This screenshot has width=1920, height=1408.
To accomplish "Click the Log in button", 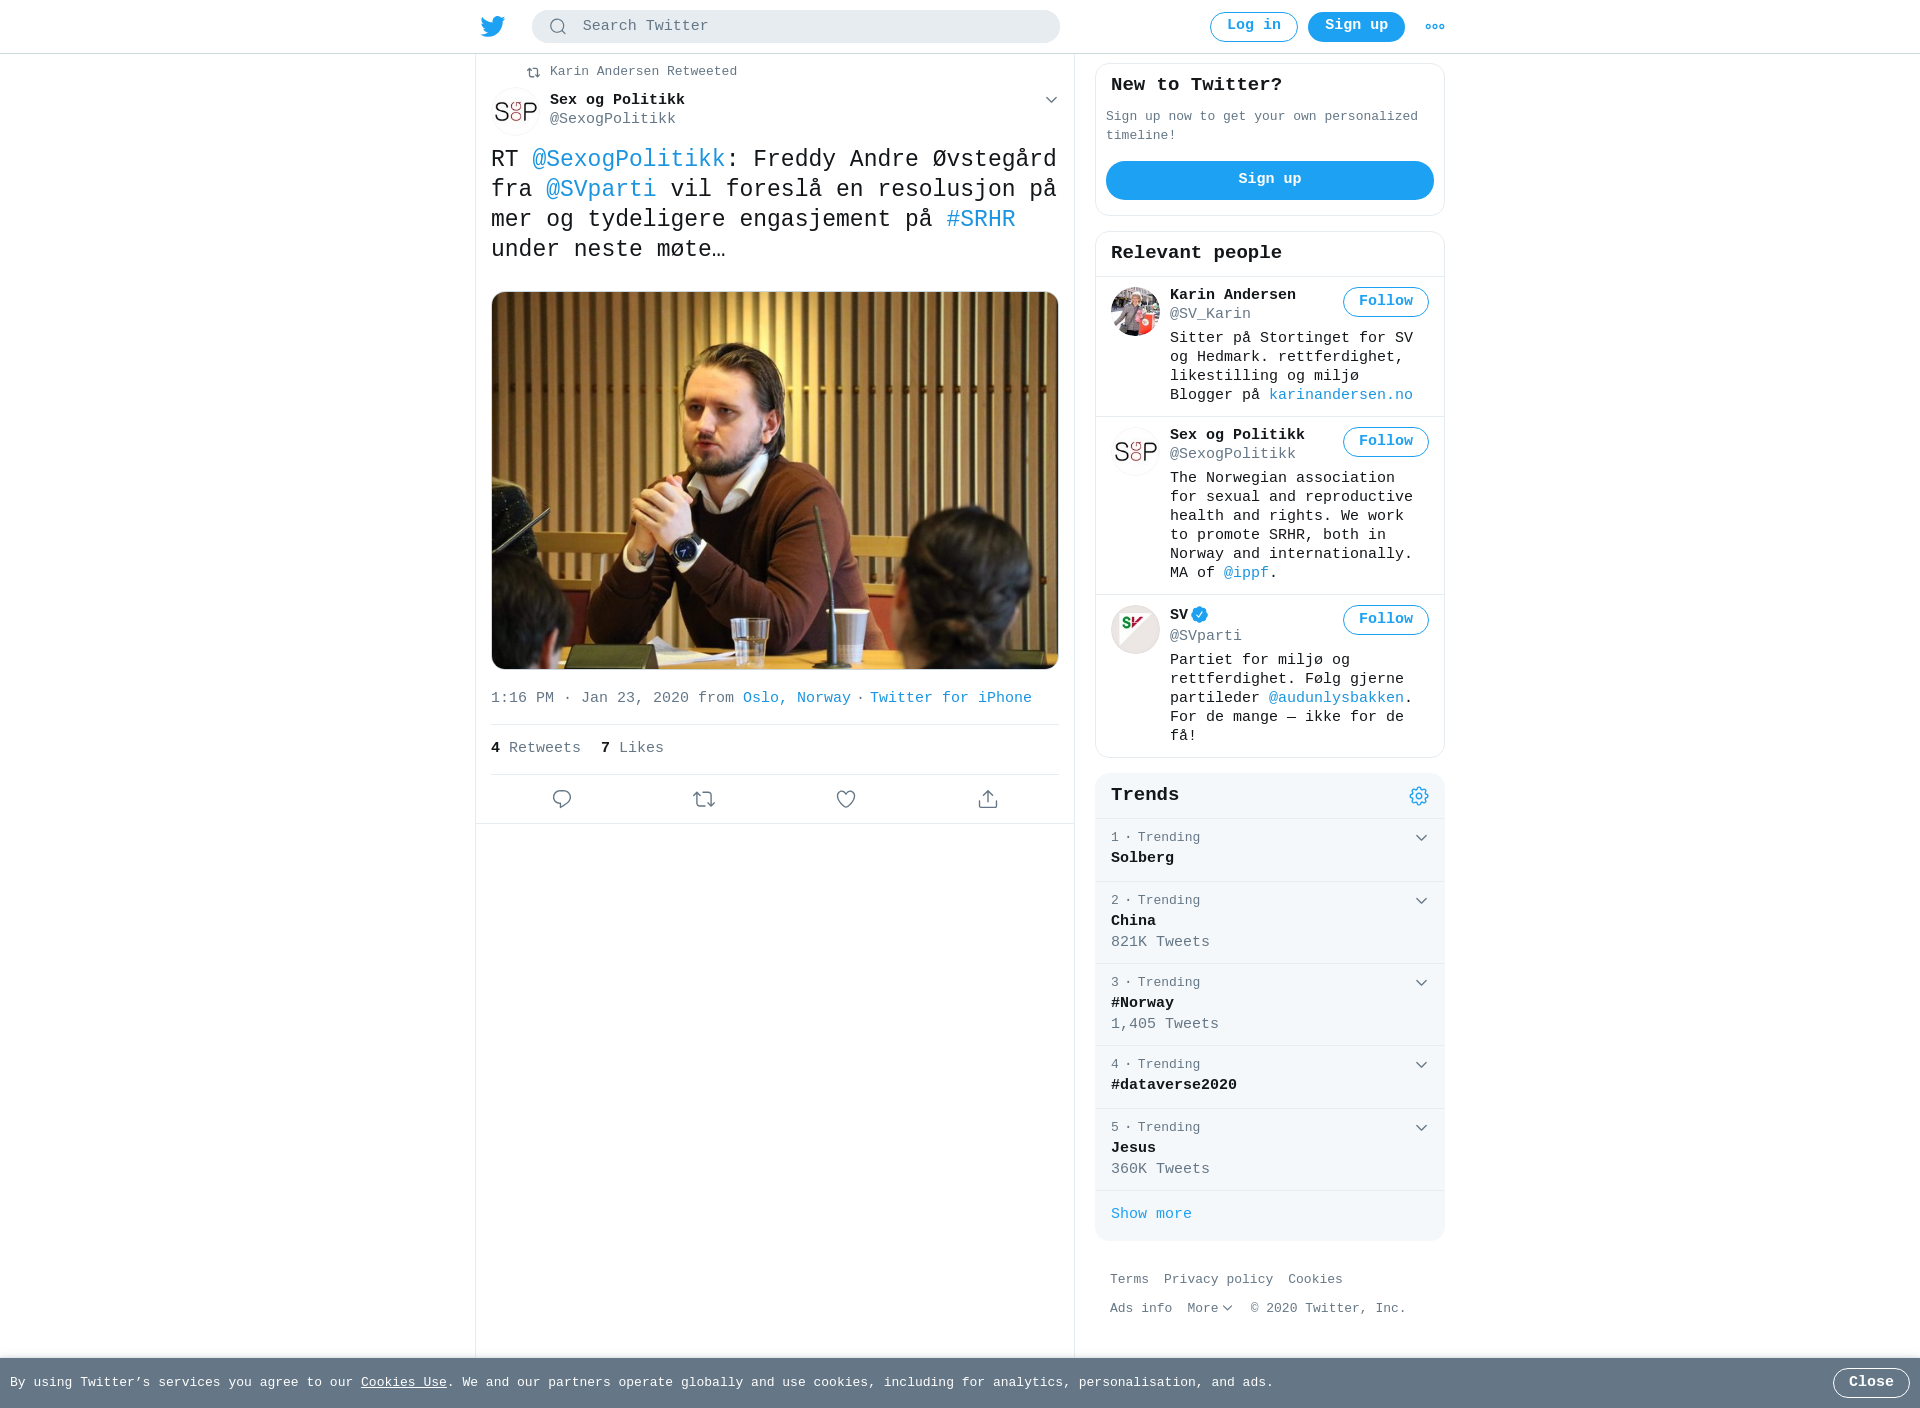I will pos(1254,27).
